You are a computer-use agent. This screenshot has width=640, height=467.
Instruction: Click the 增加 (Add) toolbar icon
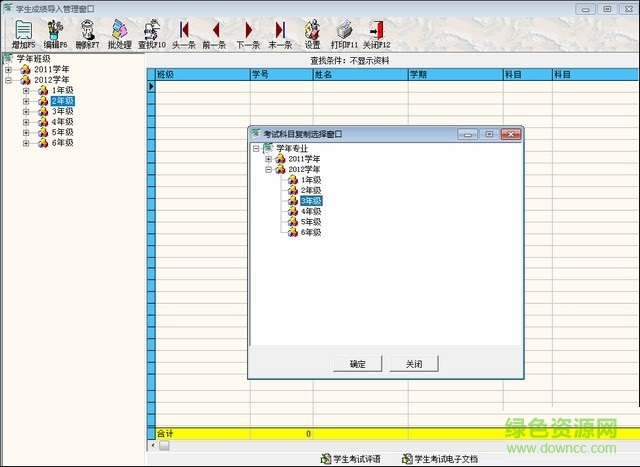(23, 33)
